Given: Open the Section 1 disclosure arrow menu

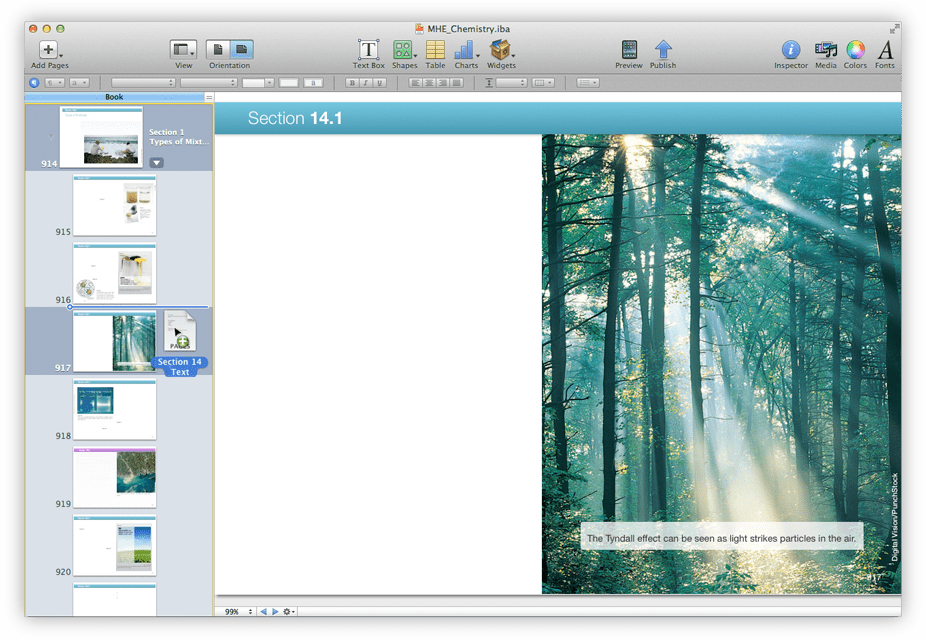Looking at the screenshot, I should pyautogui.click(x=156, y=162).
